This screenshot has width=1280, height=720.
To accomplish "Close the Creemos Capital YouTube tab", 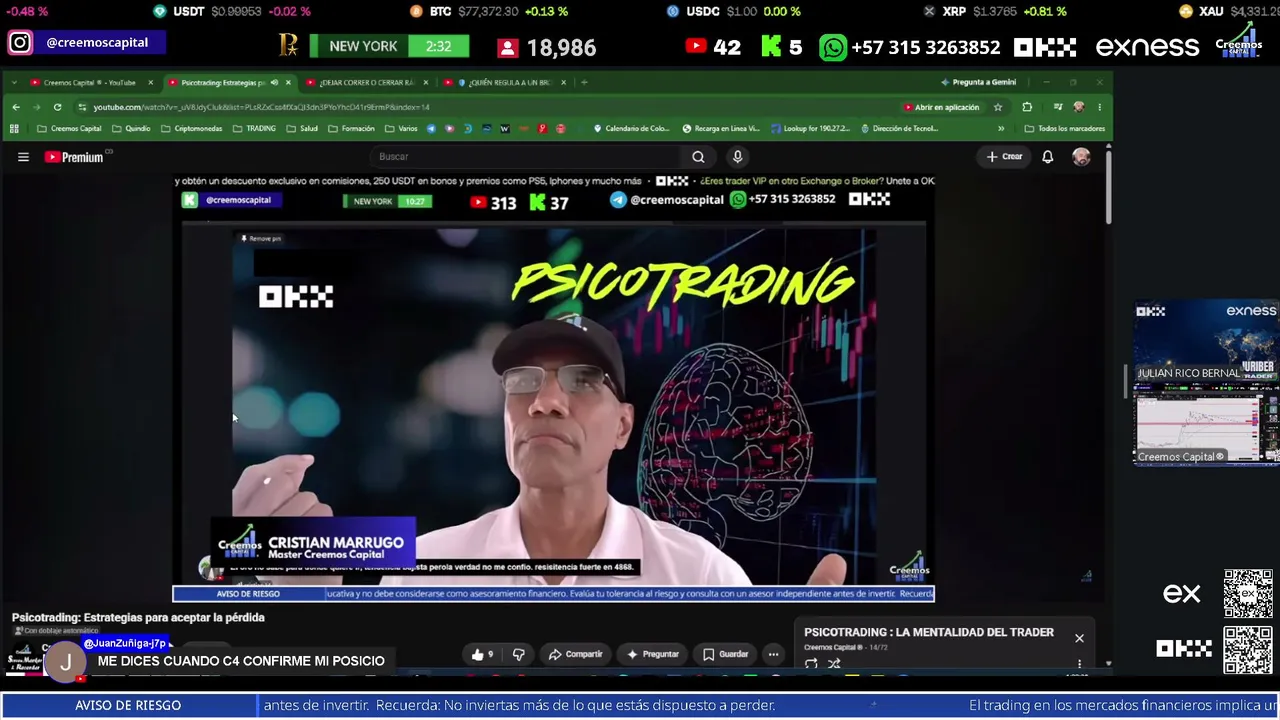I will (x=151, y=82).
